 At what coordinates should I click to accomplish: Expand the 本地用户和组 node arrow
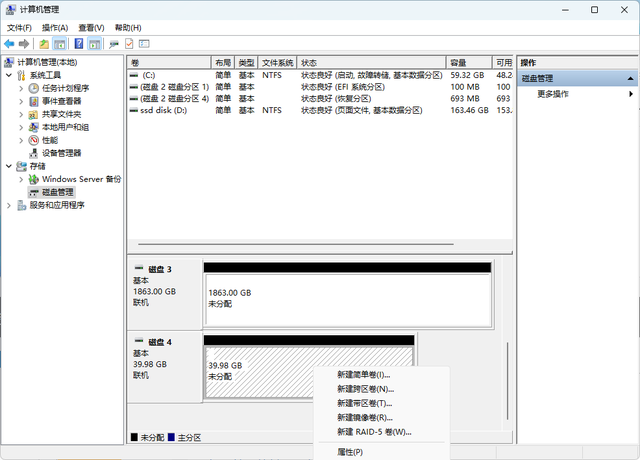point(21,127)
